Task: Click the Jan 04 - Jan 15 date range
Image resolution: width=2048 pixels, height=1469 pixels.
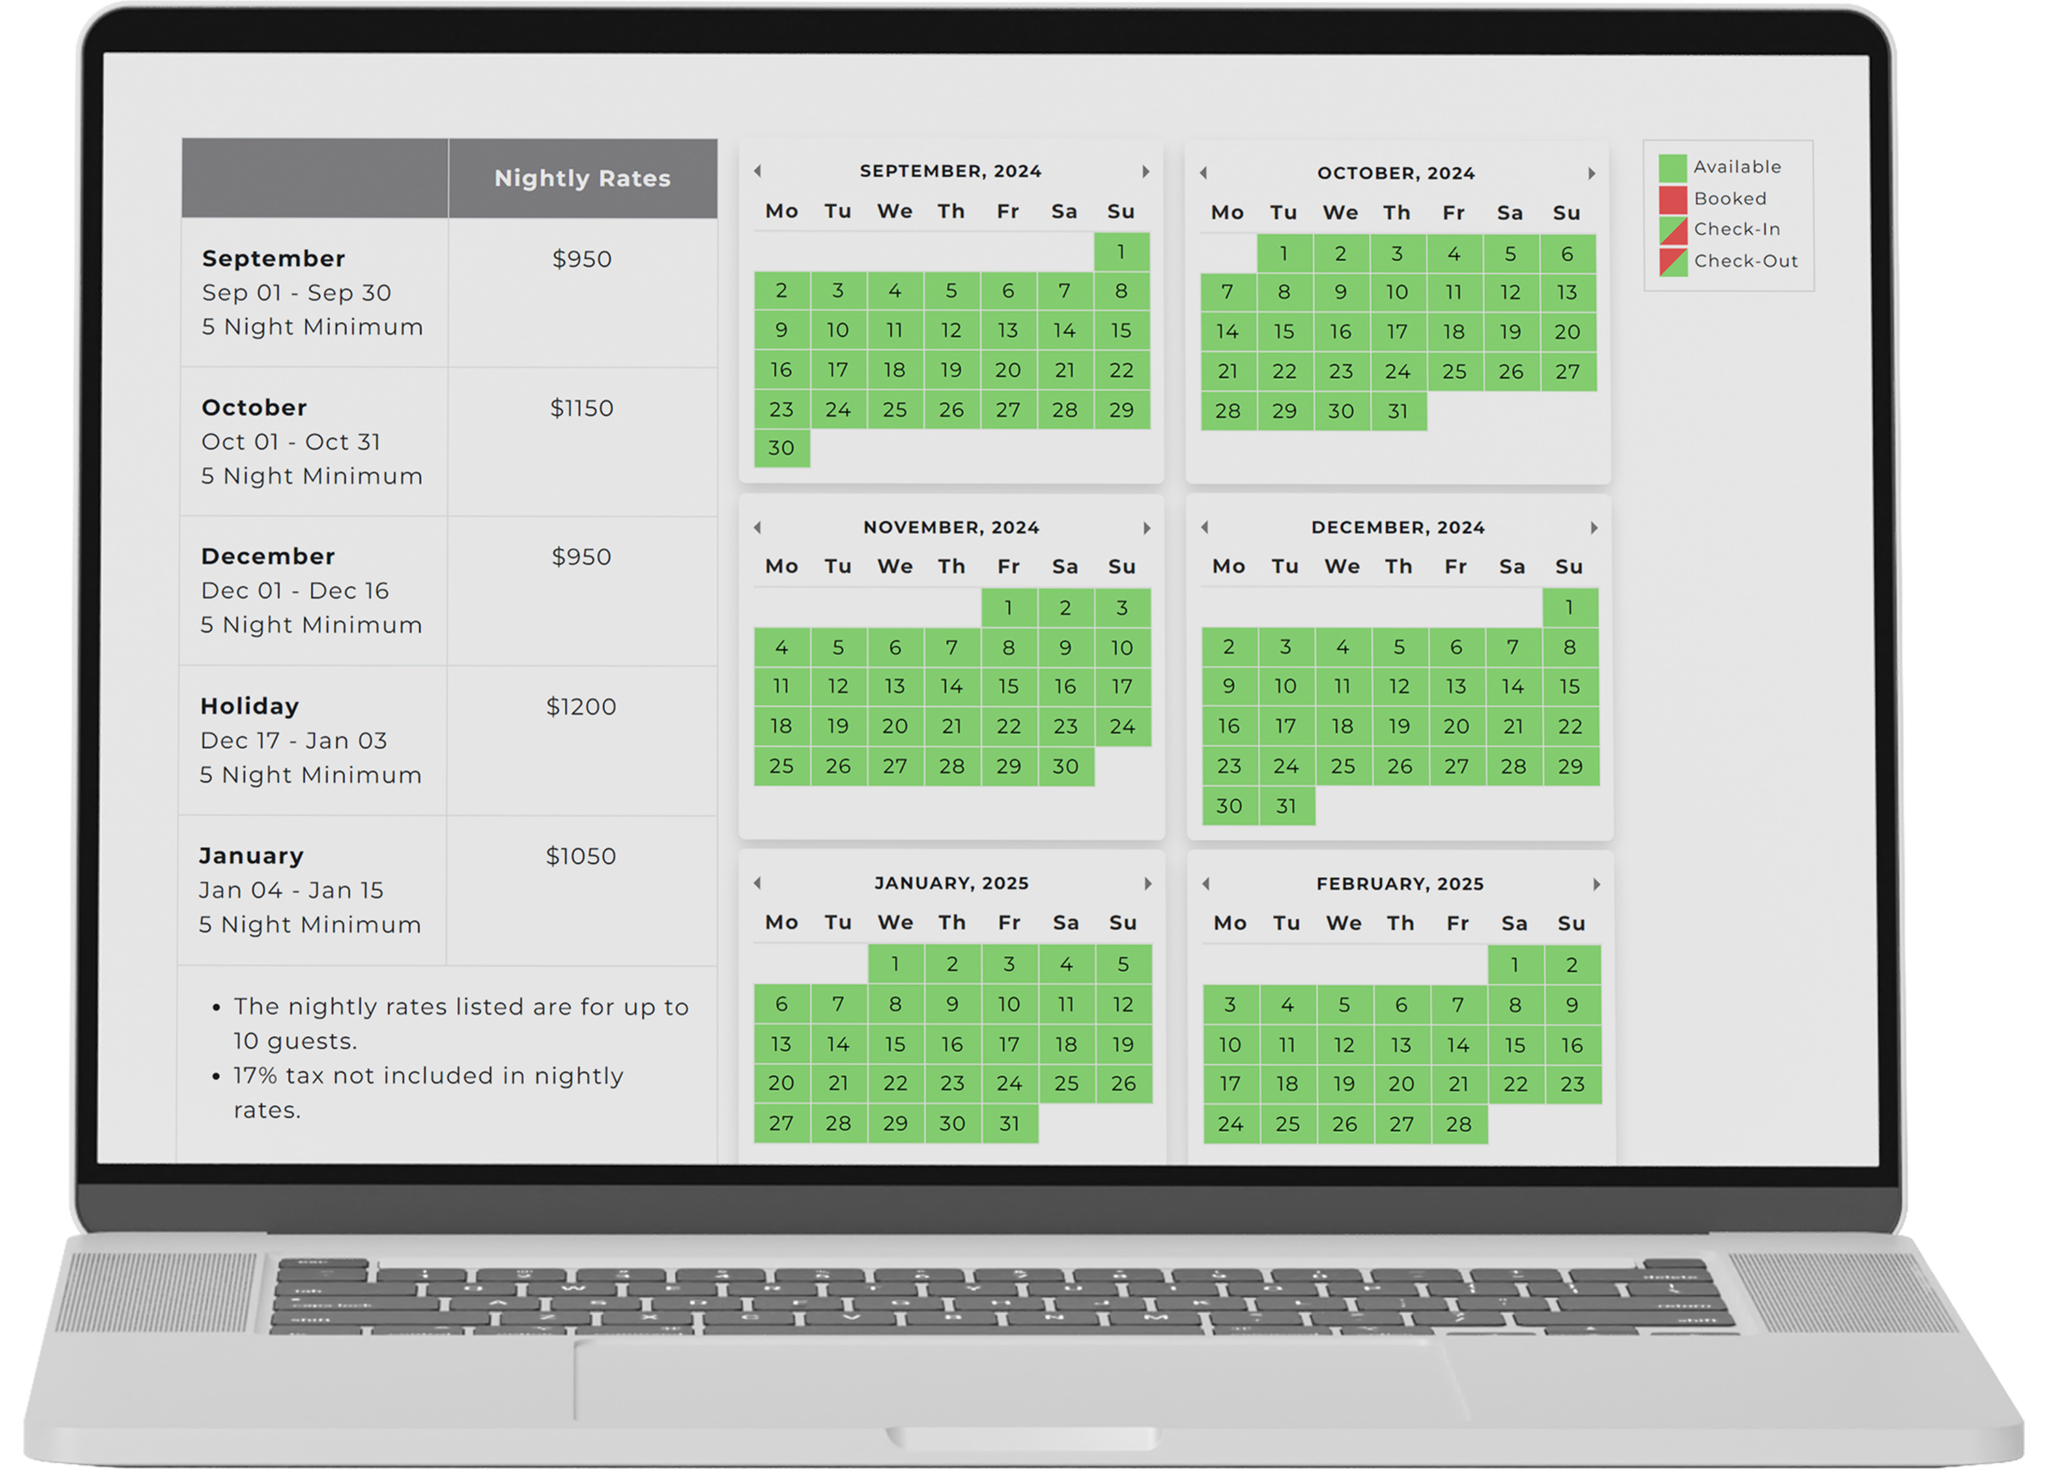Action: [x=291, y=890]
